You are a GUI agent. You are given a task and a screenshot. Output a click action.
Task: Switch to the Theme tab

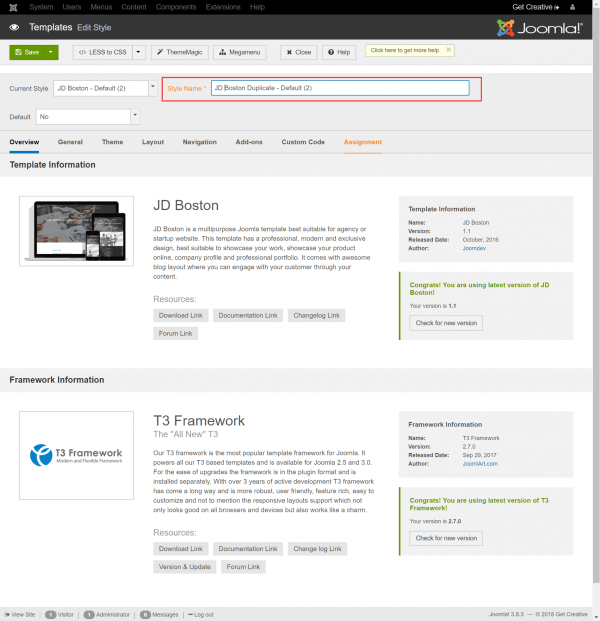coord(112,142)
